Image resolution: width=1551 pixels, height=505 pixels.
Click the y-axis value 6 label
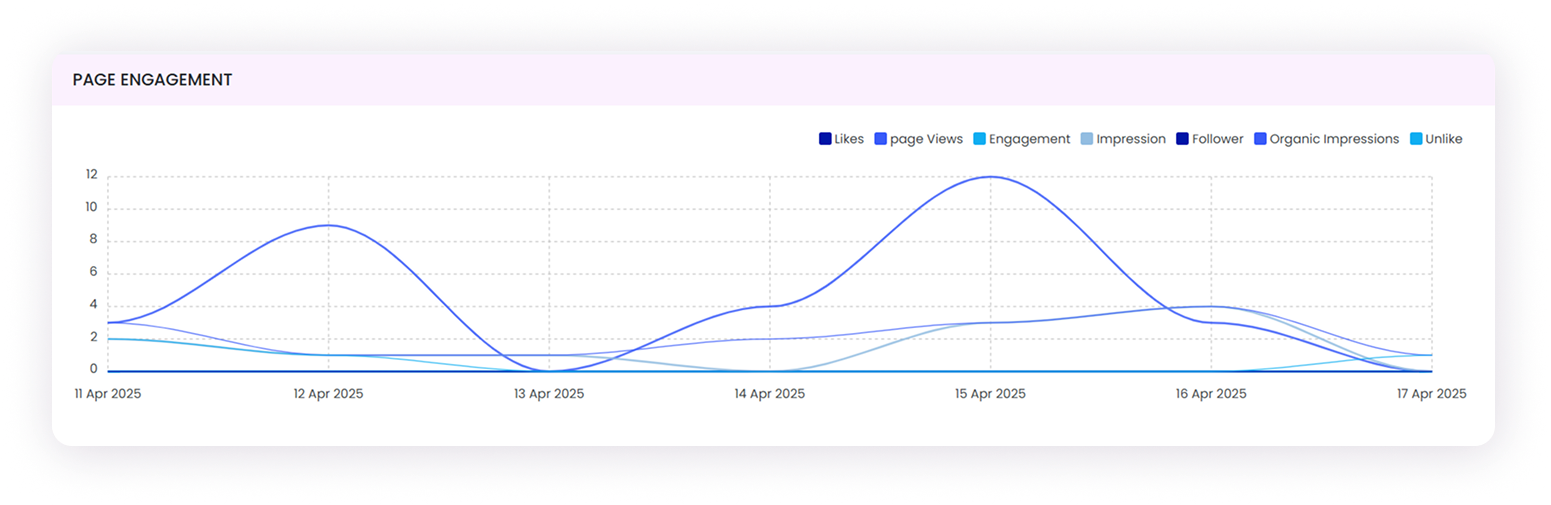pos(93,273)
